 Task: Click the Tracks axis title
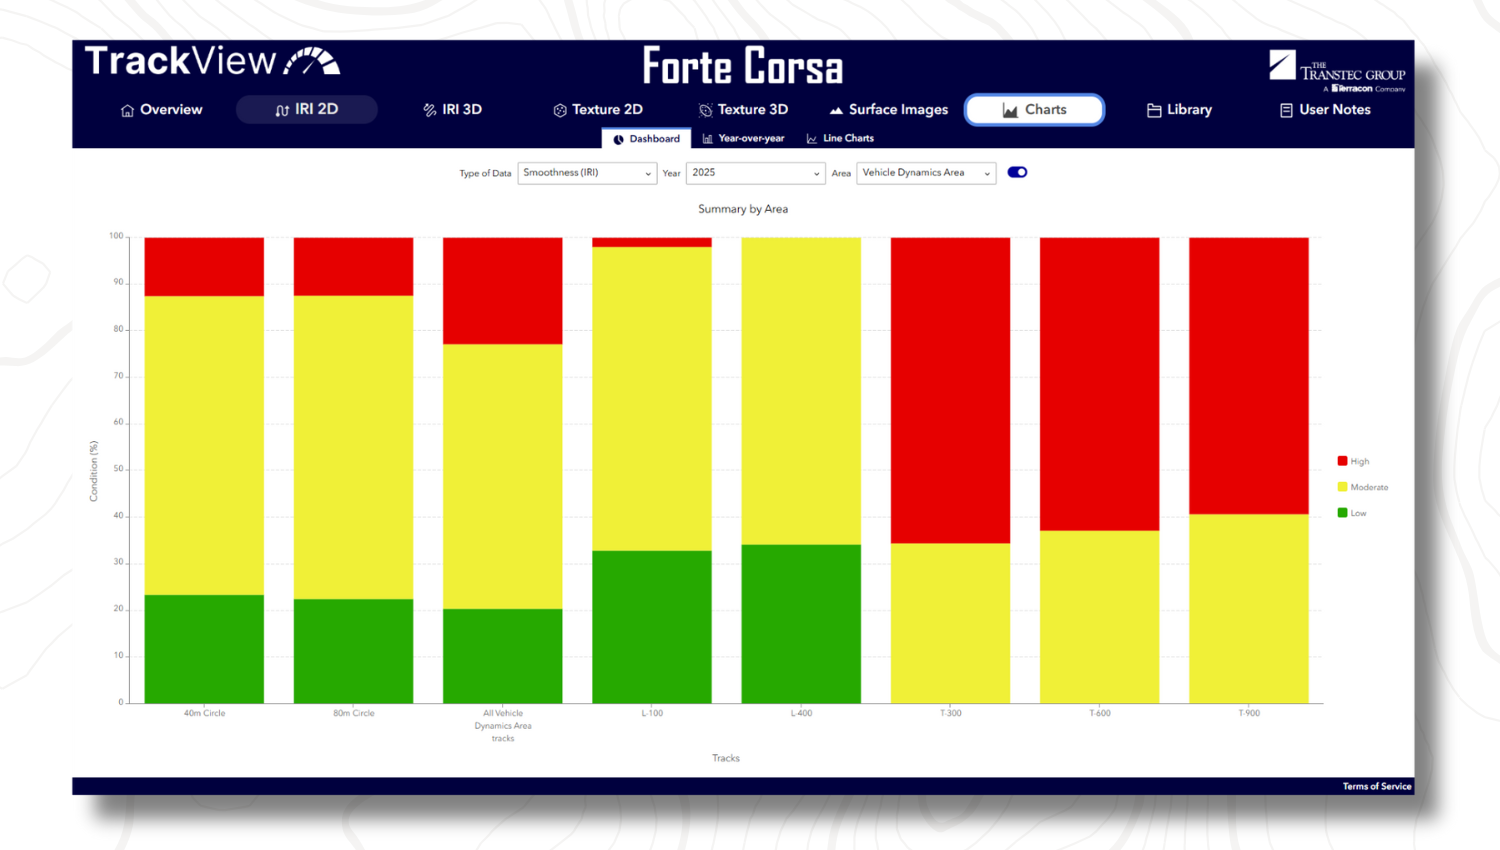point(726,758)
